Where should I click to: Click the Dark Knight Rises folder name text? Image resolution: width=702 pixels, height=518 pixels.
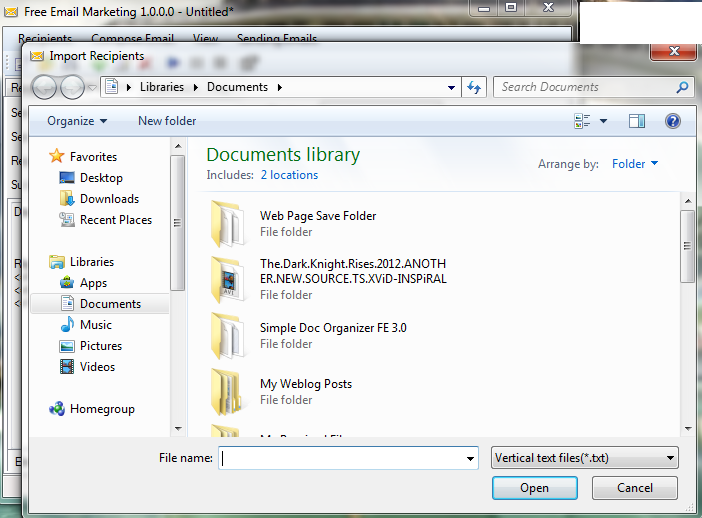353,271
